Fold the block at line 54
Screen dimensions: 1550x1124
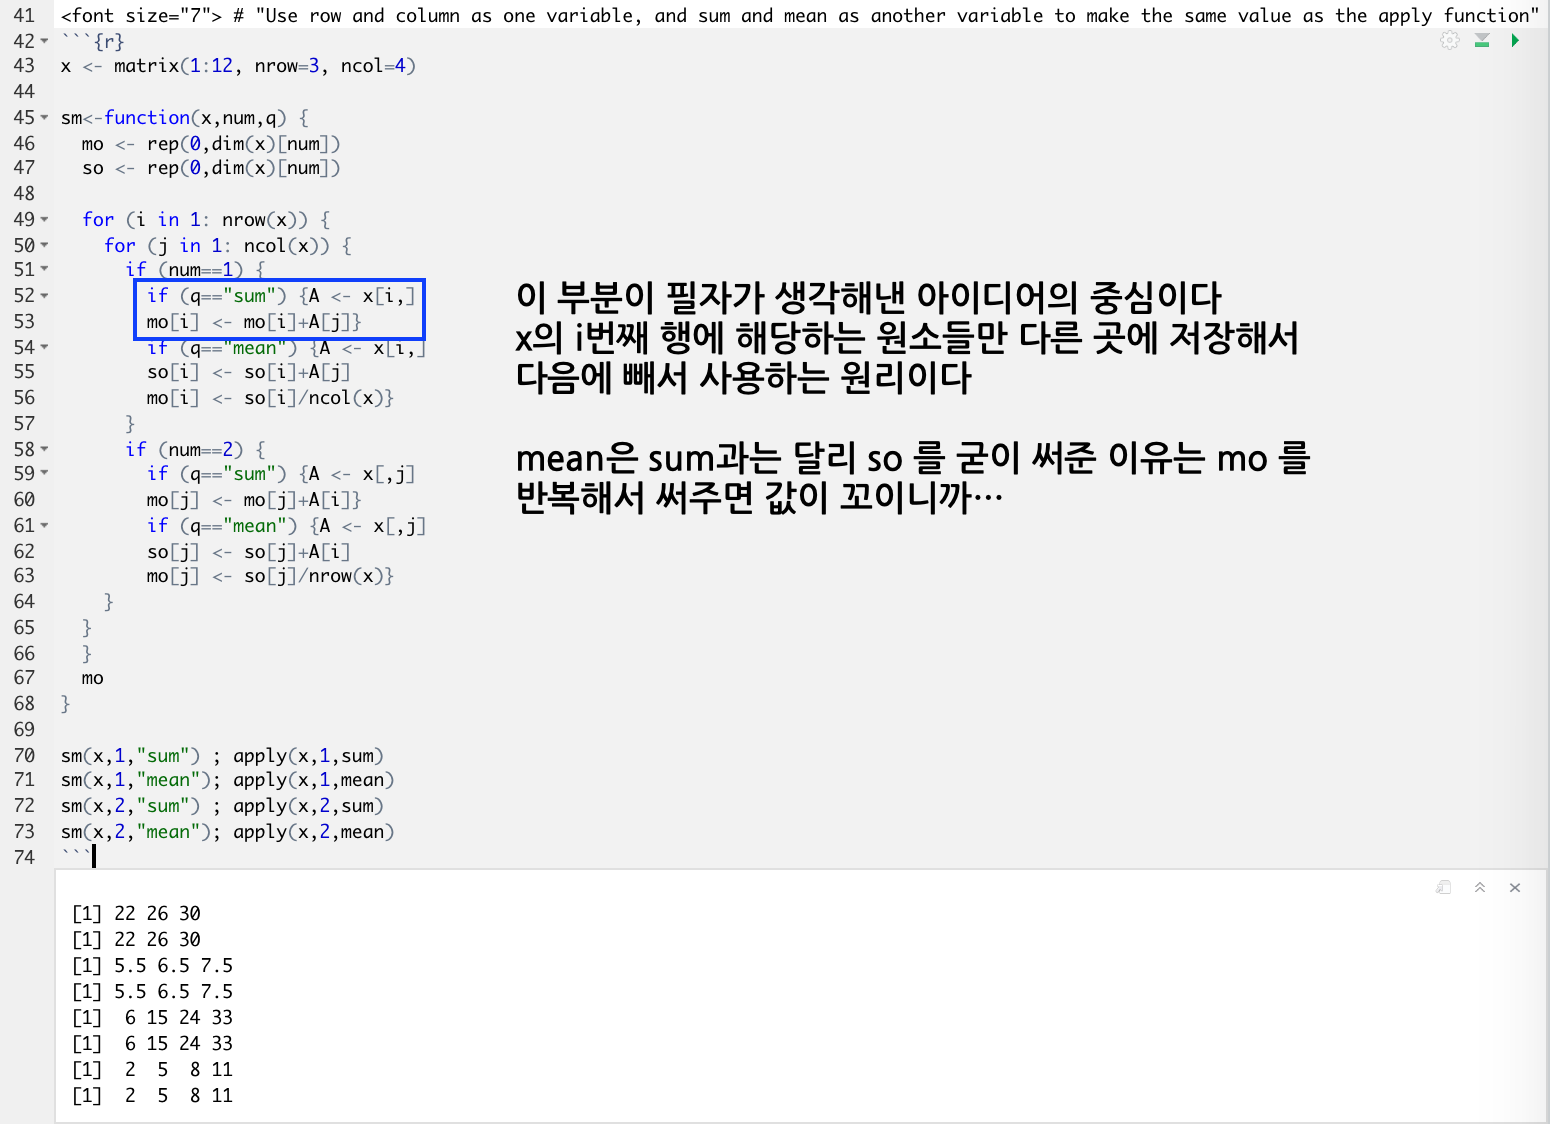tap(44, 348)
